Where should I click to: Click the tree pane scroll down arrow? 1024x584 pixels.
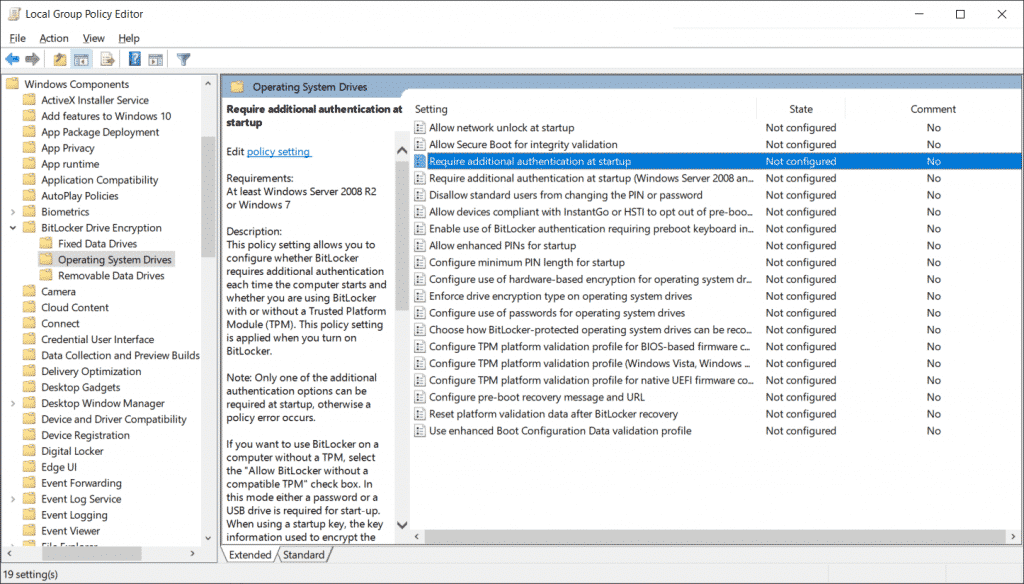(208, 538)
